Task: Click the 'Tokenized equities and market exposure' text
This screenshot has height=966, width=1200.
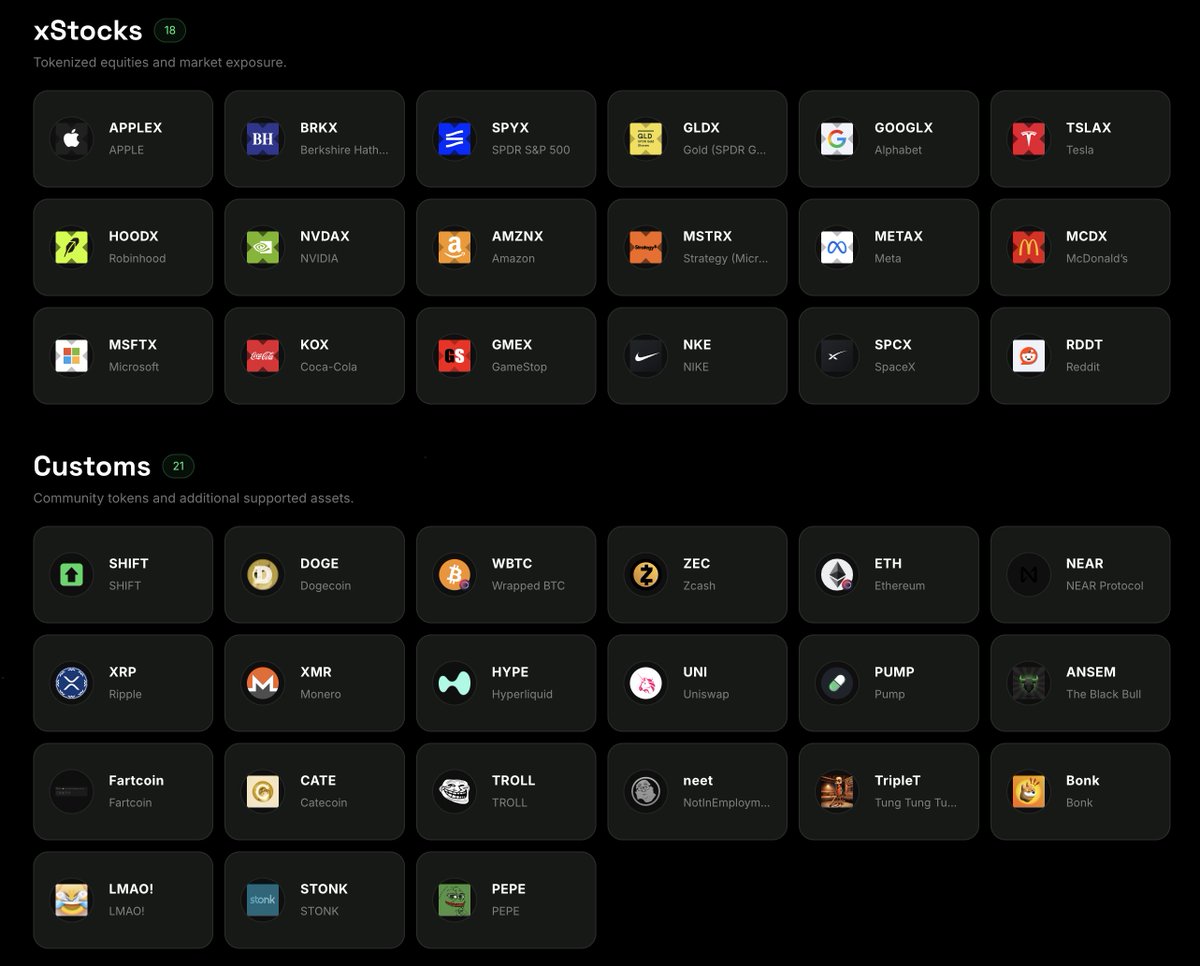Action: [x=160, y=62]
